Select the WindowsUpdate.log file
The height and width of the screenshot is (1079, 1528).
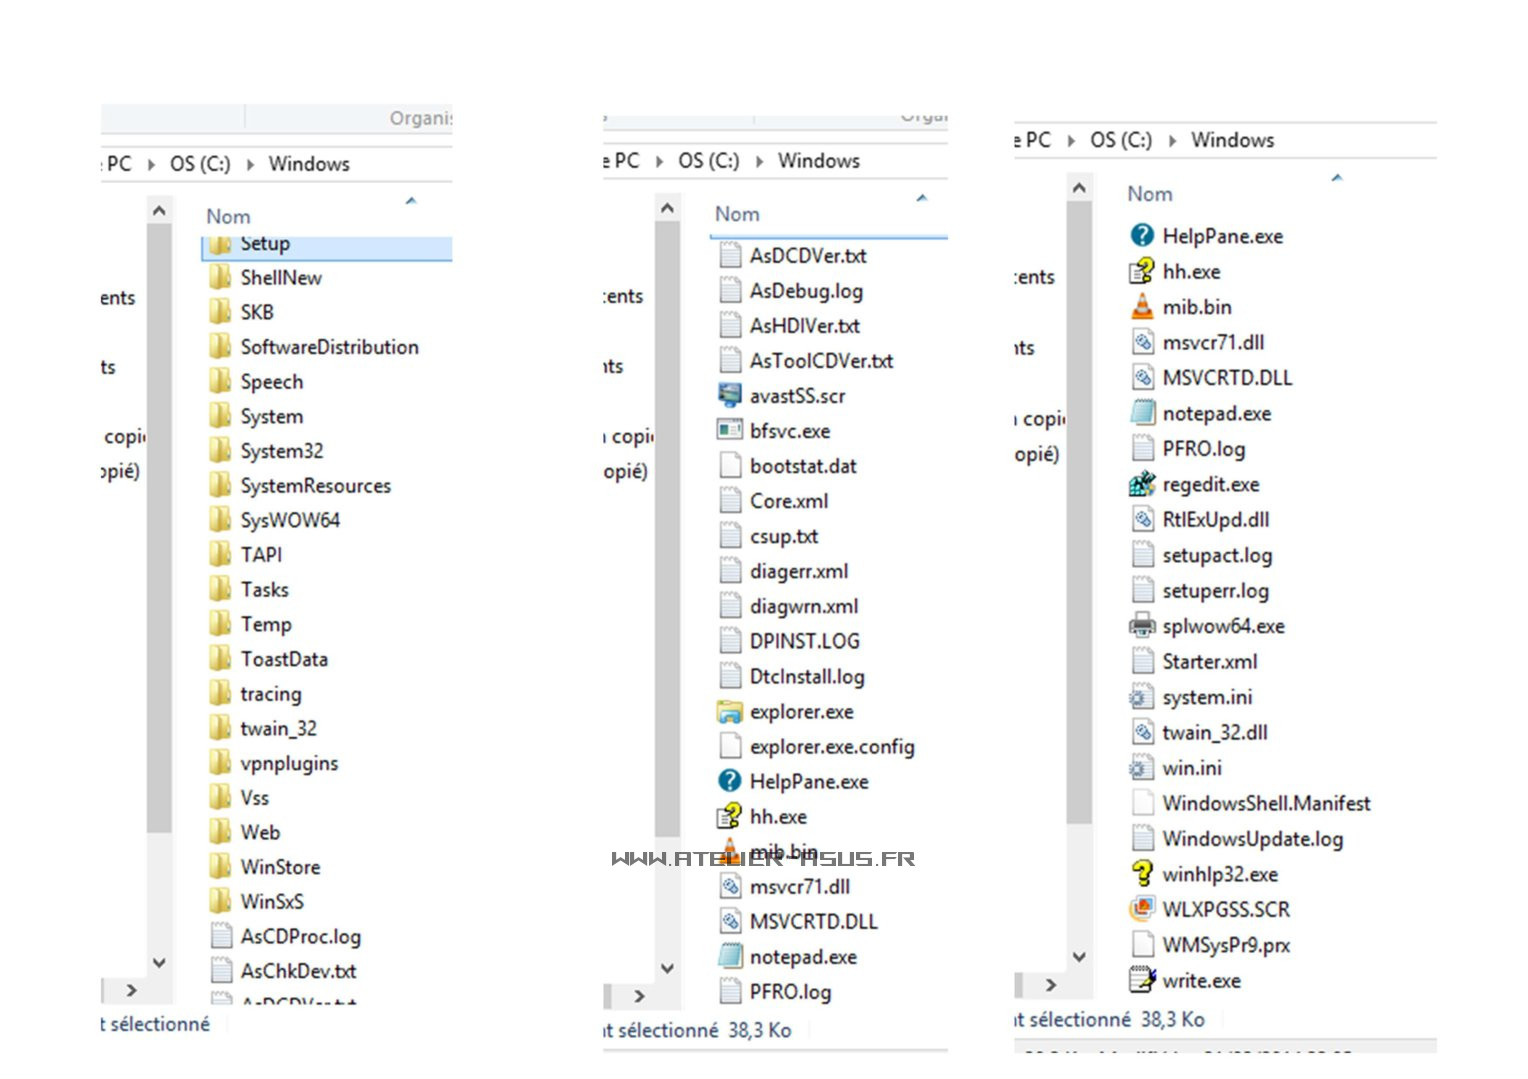(1252, 839)
